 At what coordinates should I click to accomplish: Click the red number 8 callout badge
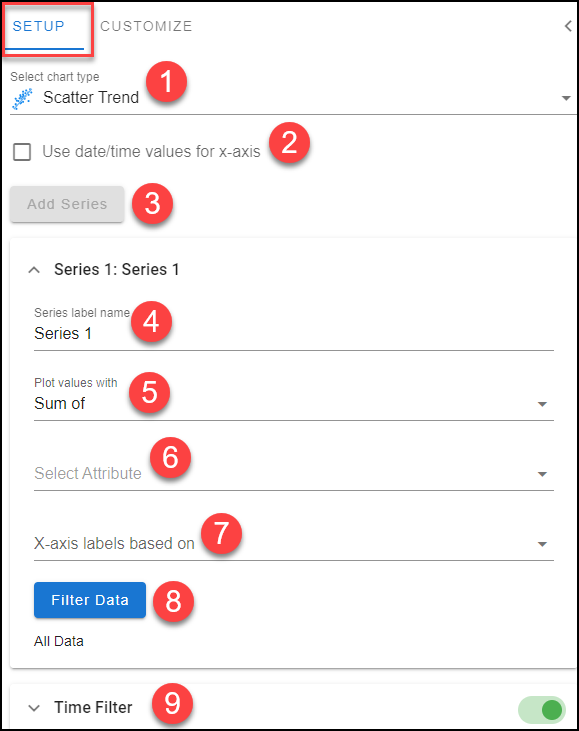173,601
